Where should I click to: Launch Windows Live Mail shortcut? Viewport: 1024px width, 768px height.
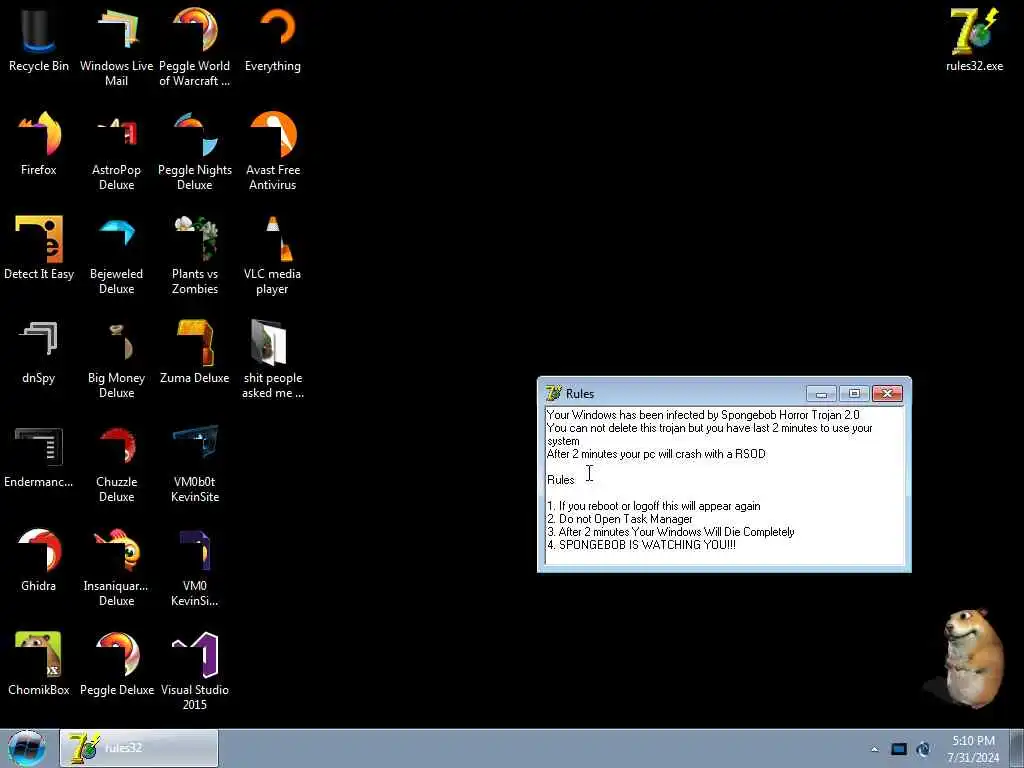pos(116,46)
